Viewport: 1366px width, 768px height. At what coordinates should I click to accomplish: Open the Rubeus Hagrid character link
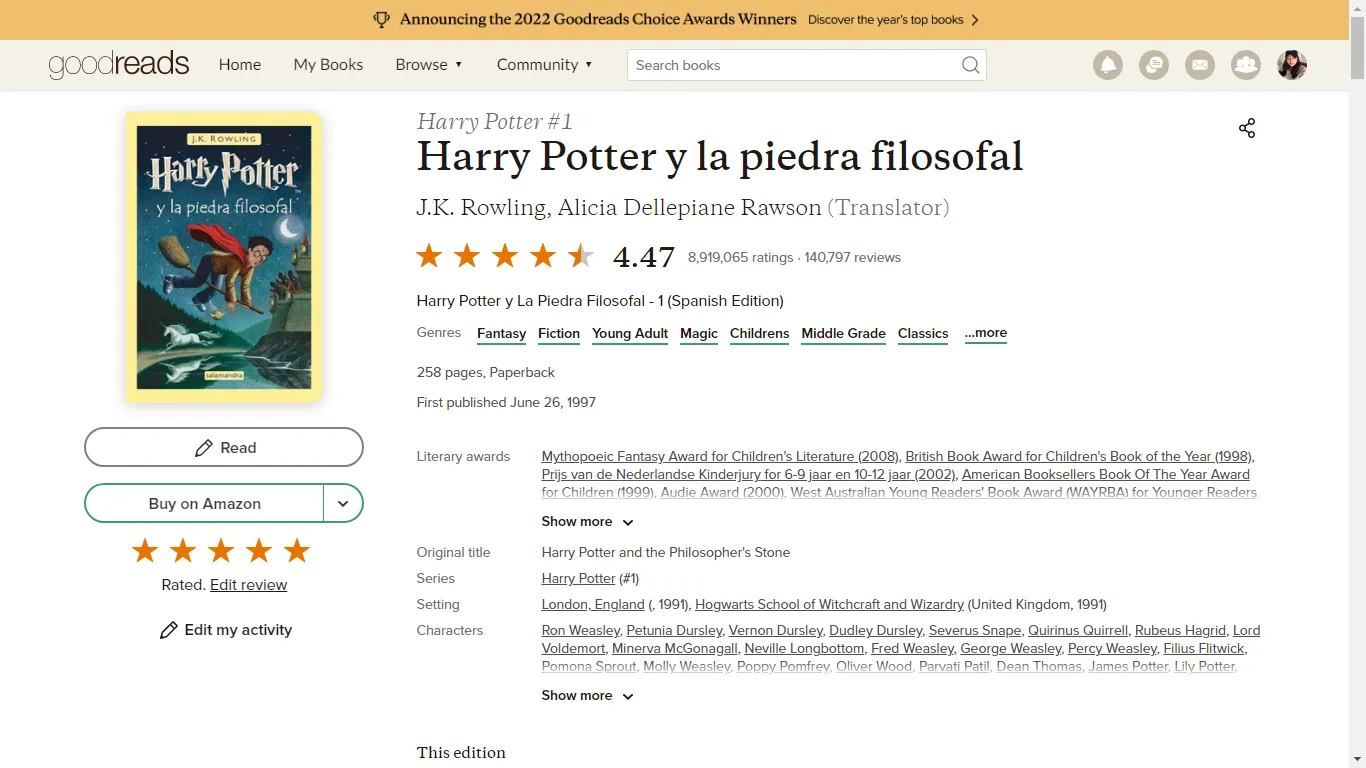[x=1180, y=630]
